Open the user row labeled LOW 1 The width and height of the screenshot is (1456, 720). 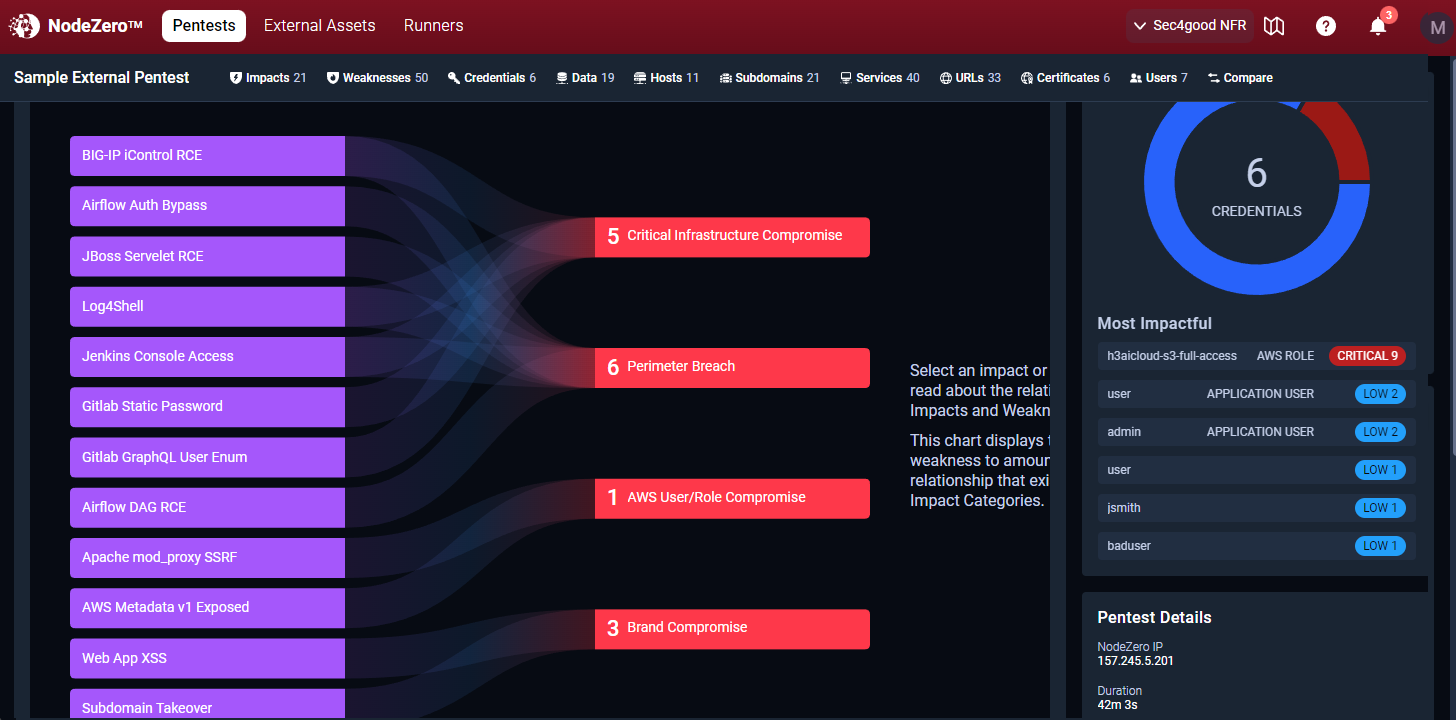[x=1256, y=470]
